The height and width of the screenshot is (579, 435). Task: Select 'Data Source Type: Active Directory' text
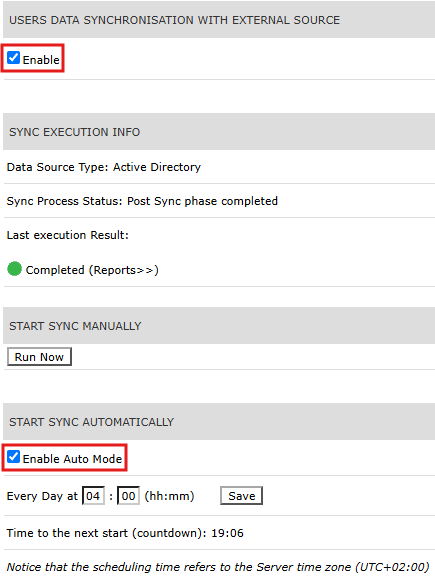pyautogui.click(x=104, y=167)
